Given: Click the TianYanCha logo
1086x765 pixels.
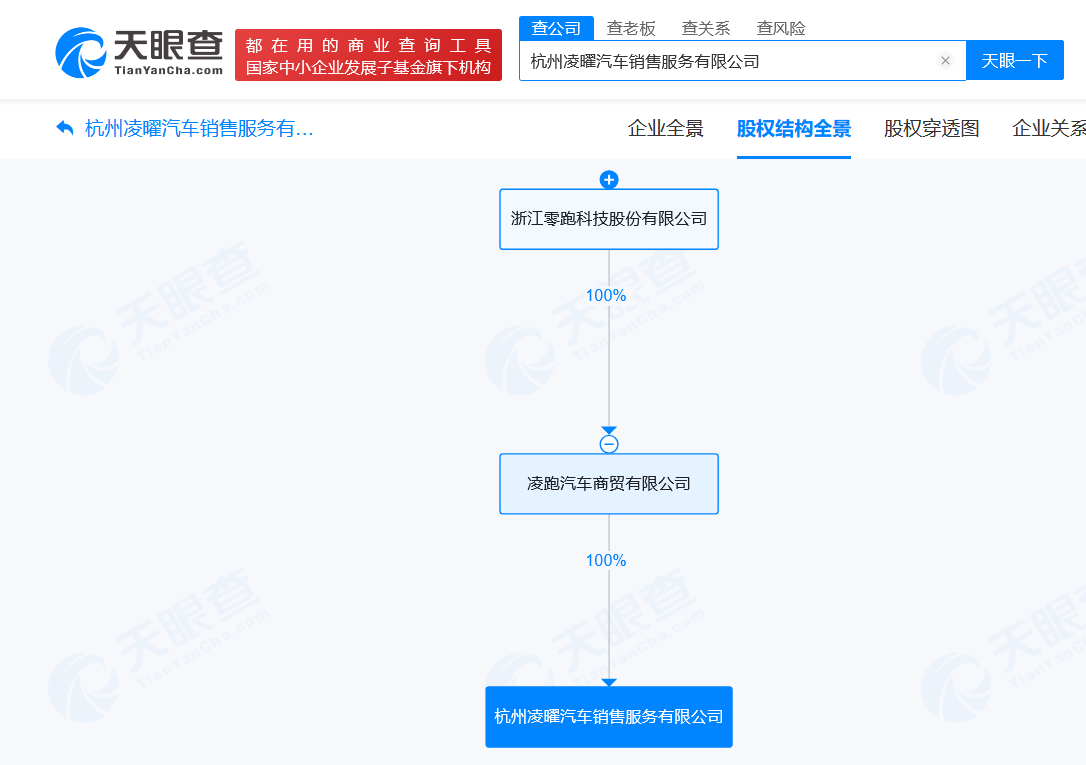Looking at the screenshot, I should tap(139, 53).
